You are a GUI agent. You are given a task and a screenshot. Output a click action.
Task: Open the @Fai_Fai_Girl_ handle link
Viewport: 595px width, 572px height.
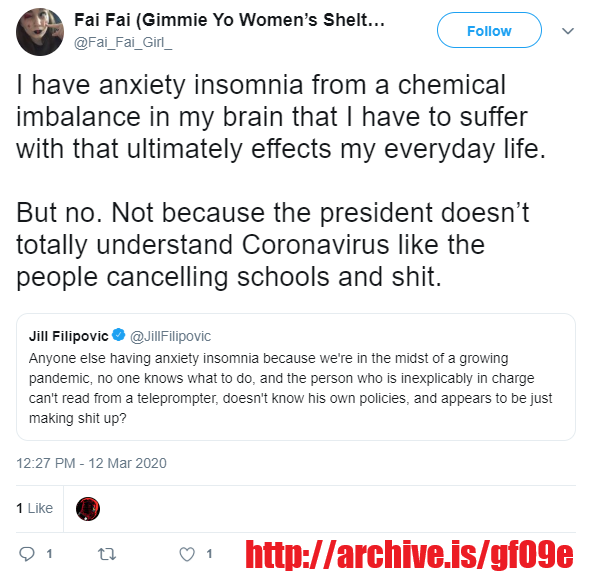[x=123, y=43]
